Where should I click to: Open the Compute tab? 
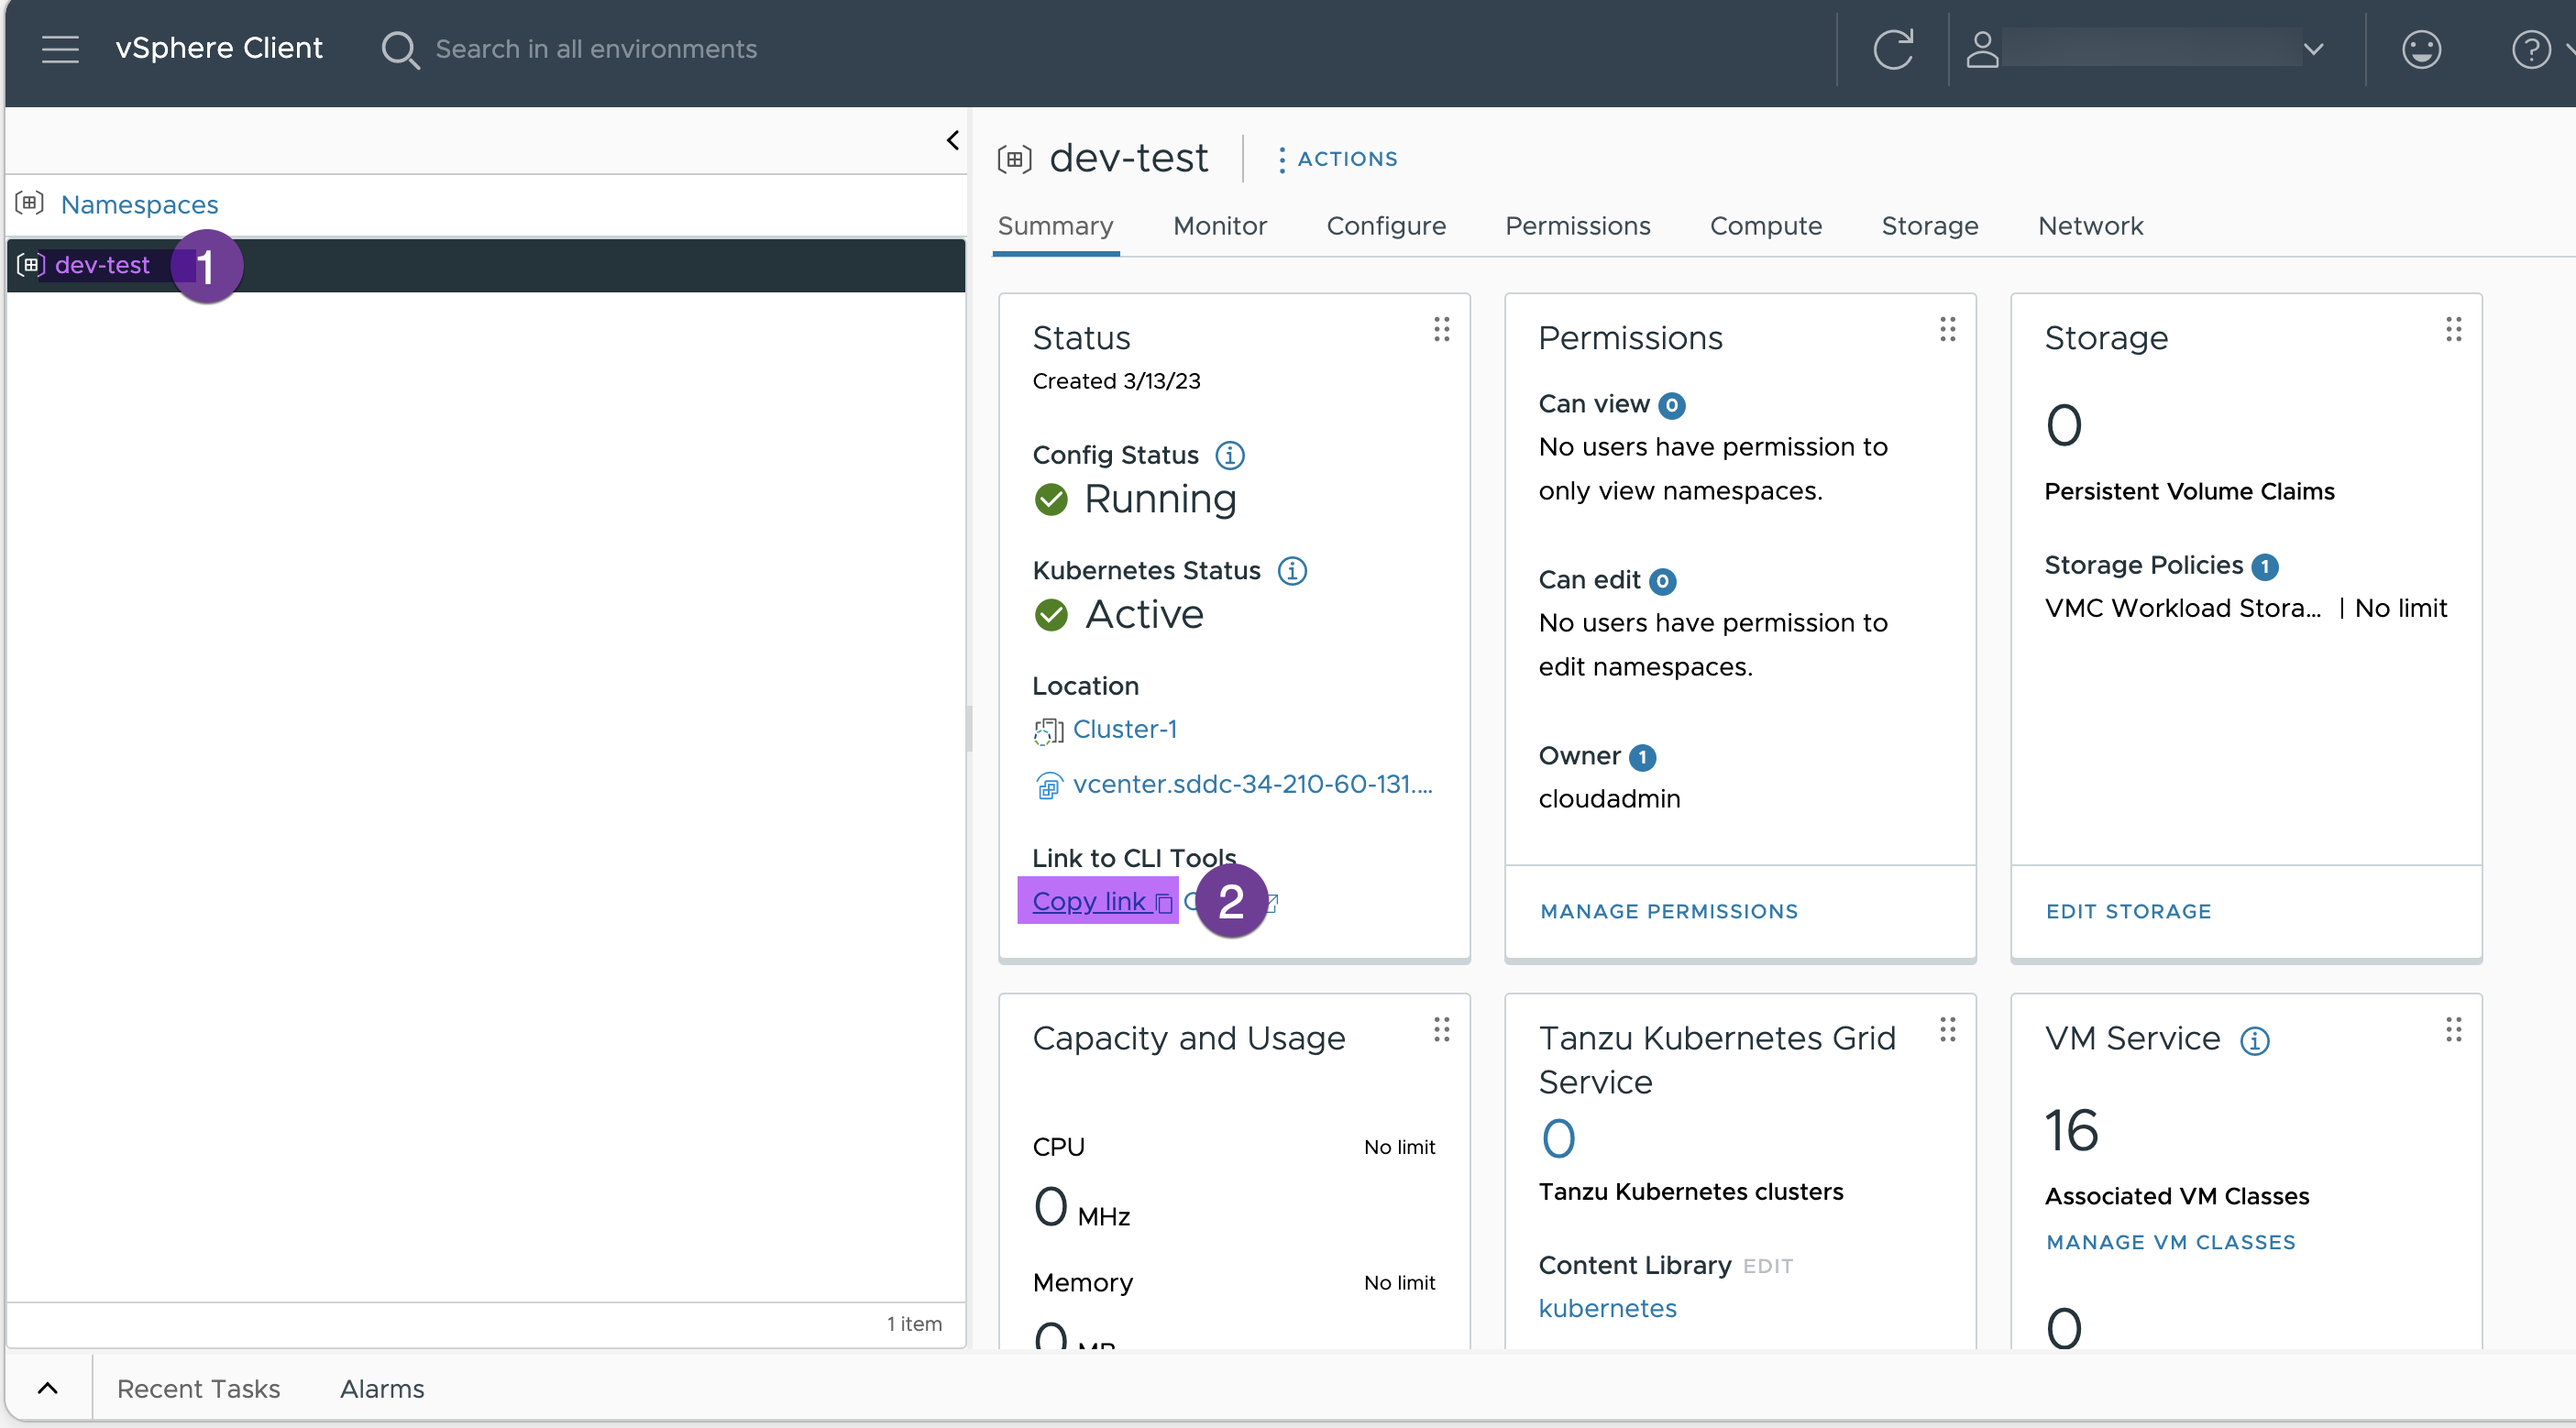[x=1765, y=226]
